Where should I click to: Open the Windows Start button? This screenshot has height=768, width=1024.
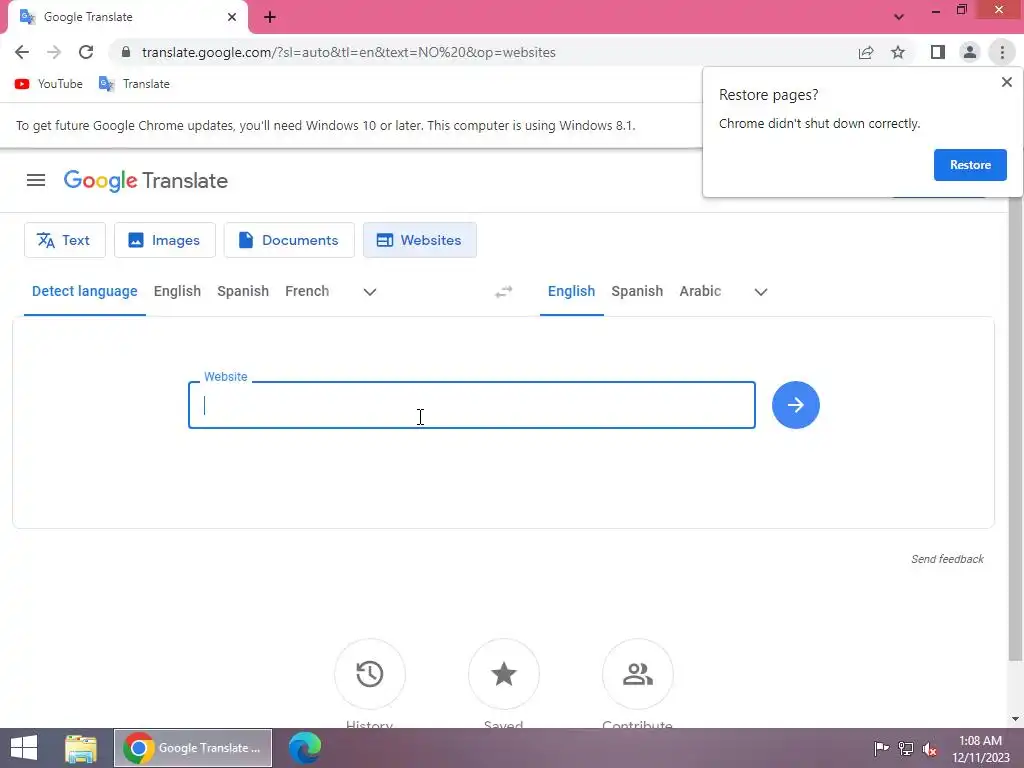coord(24,748)
